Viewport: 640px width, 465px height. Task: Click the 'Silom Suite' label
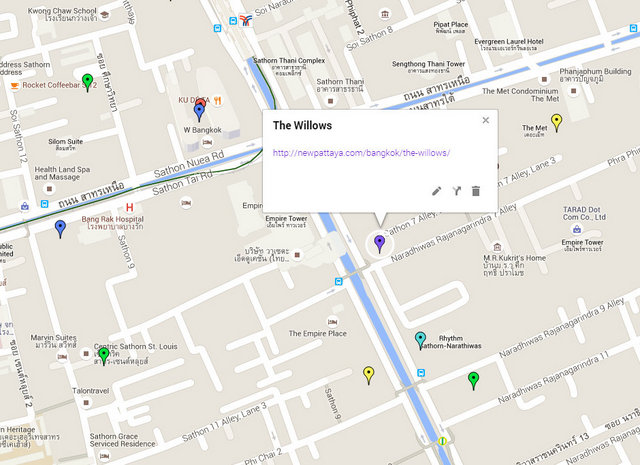66,142
